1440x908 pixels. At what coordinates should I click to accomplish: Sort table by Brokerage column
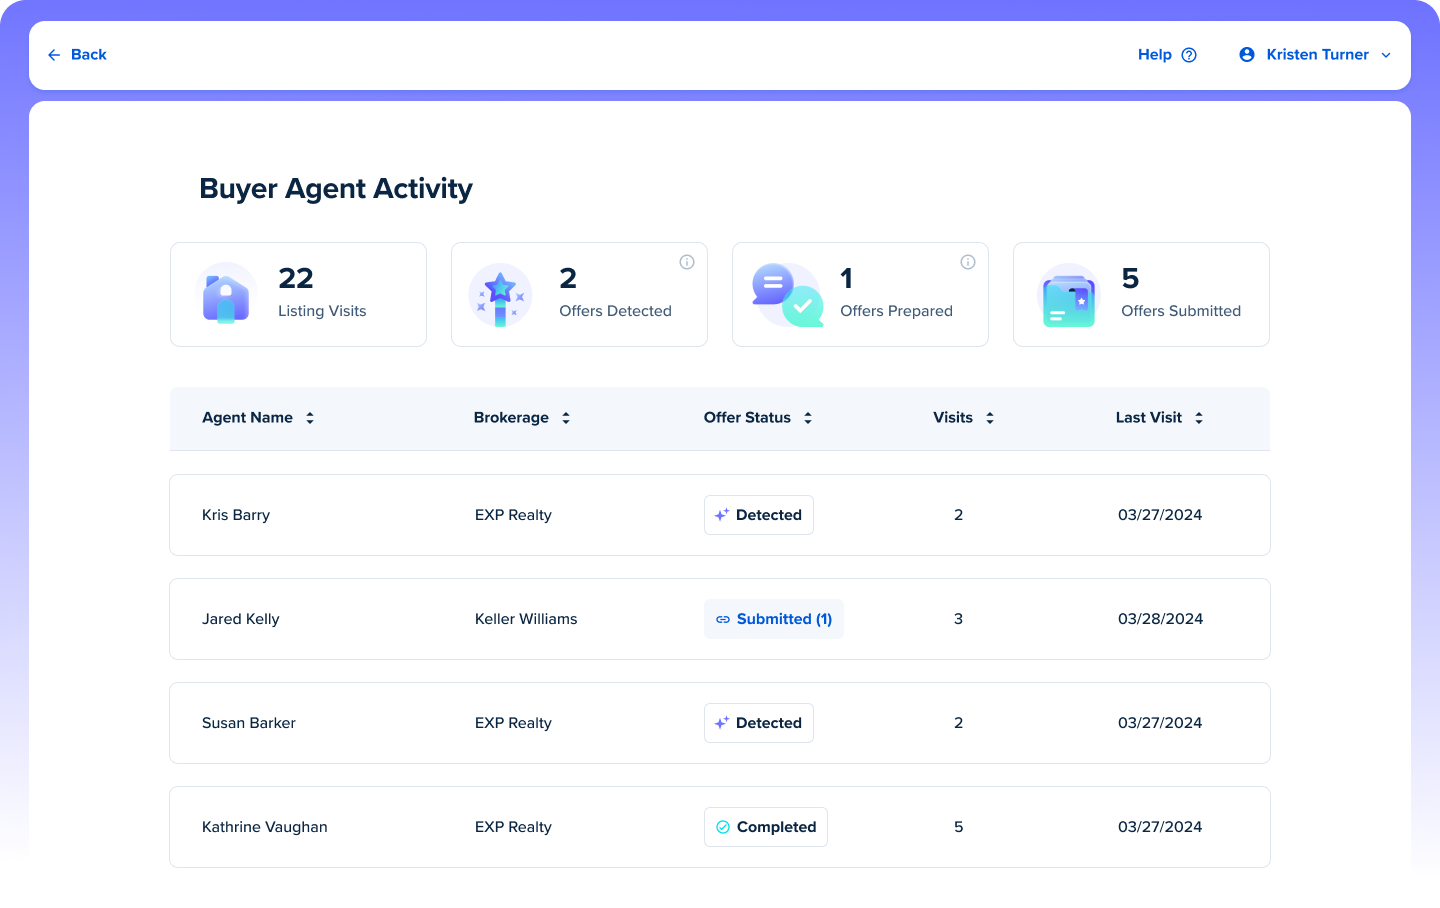pyautogui.click(x=566, y=418)
